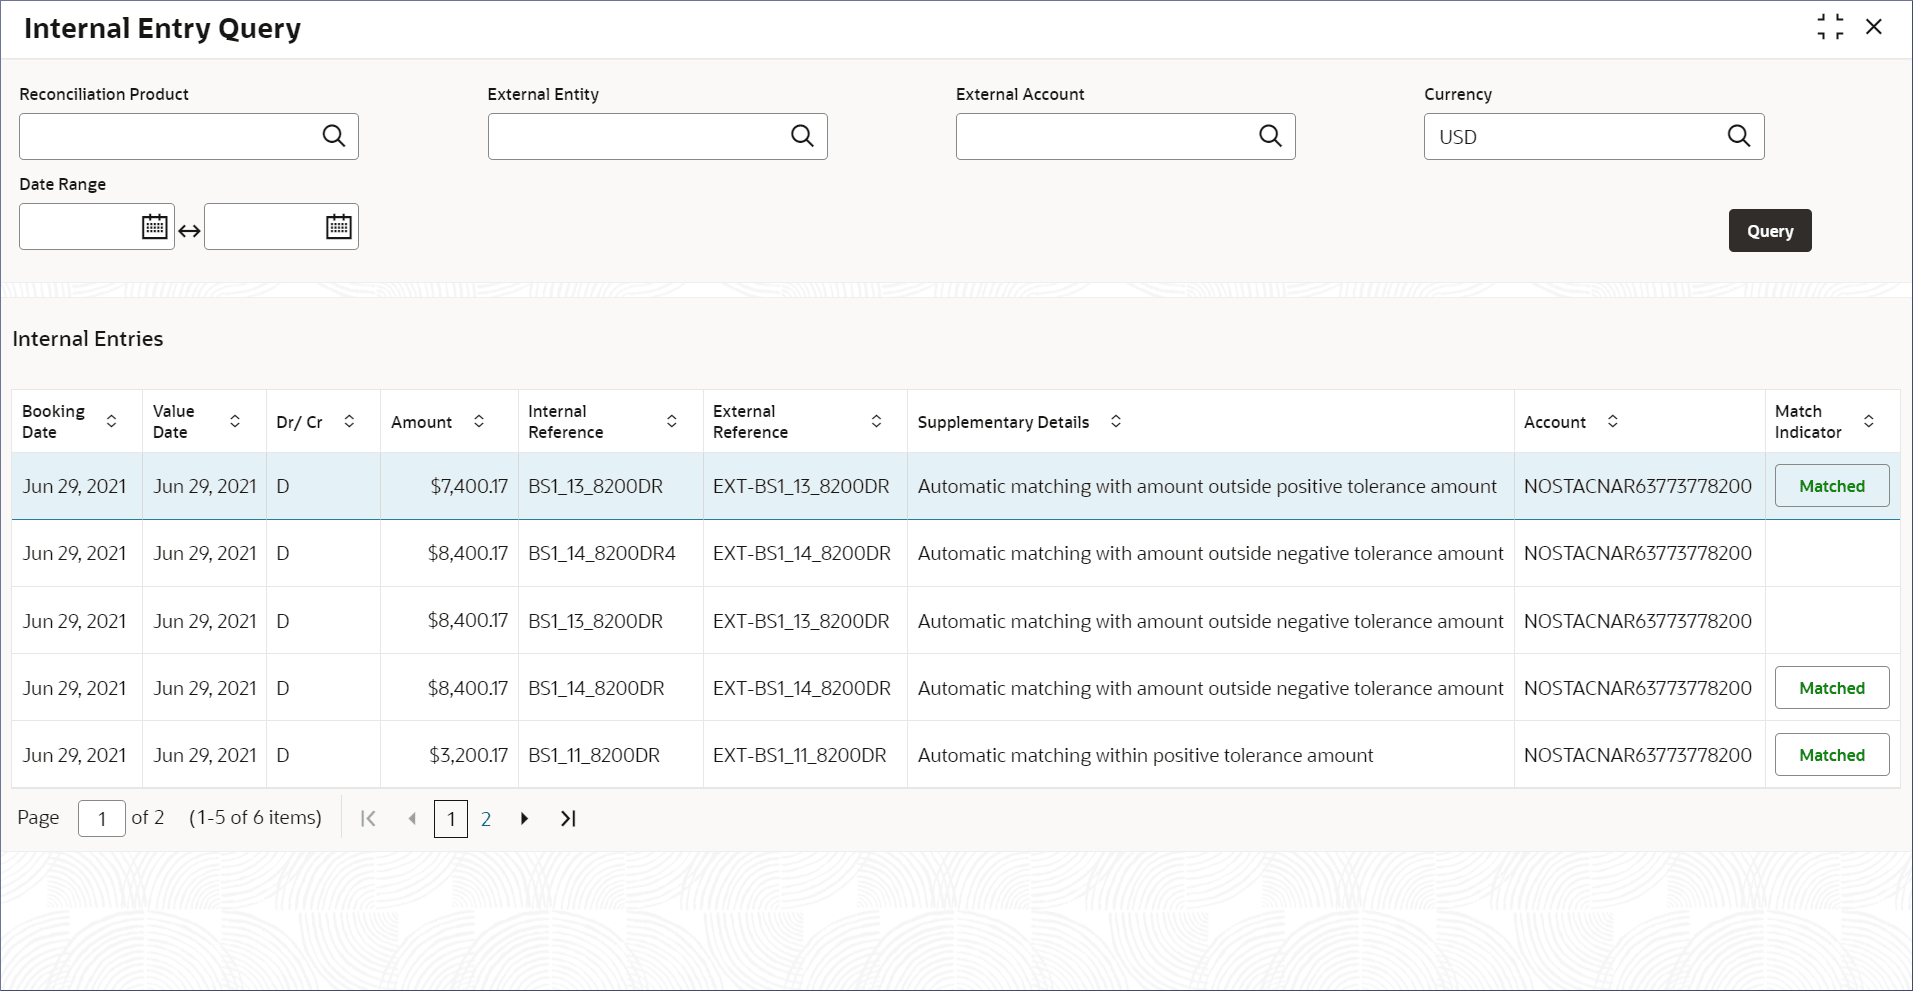1913x991 pixels.
Task: Go to page 2 link
Action: tap(486, 819)
